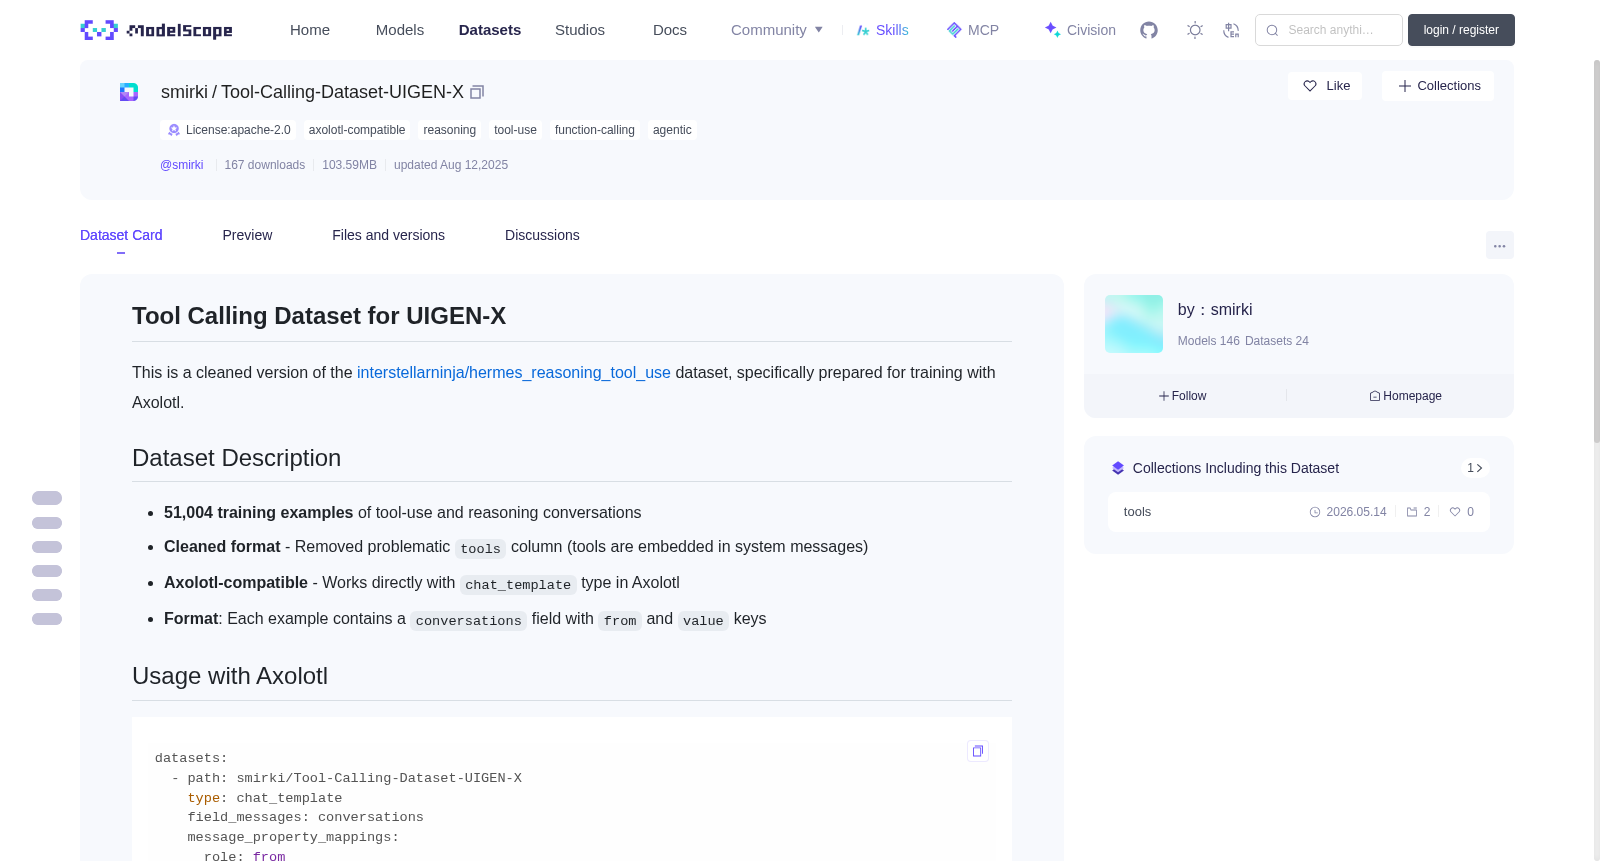Follow the user smirki

[x=1183, y=396]
